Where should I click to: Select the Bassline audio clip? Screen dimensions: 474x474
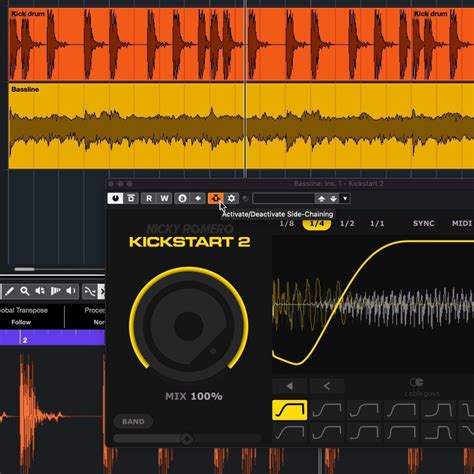click(x=240, y=126)
